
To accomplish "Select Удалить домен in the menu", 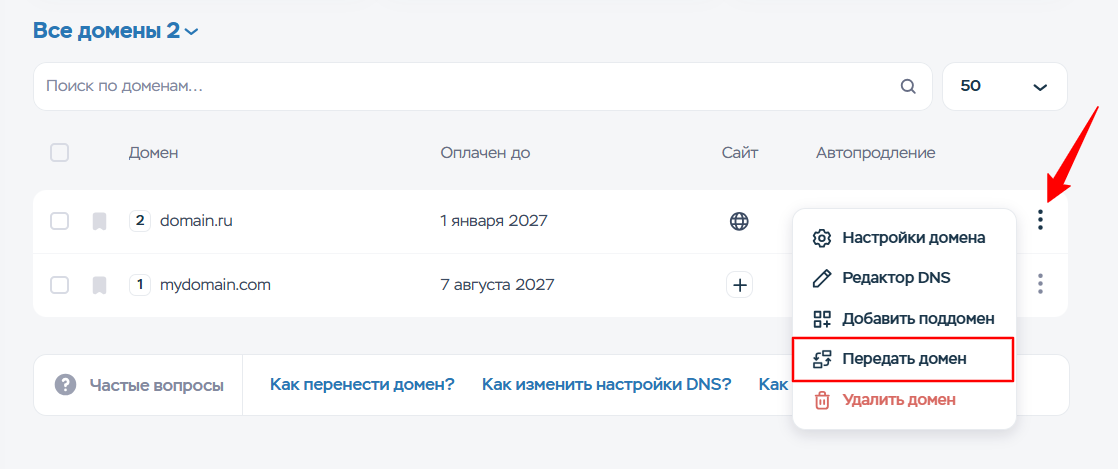I will [898, 400].
